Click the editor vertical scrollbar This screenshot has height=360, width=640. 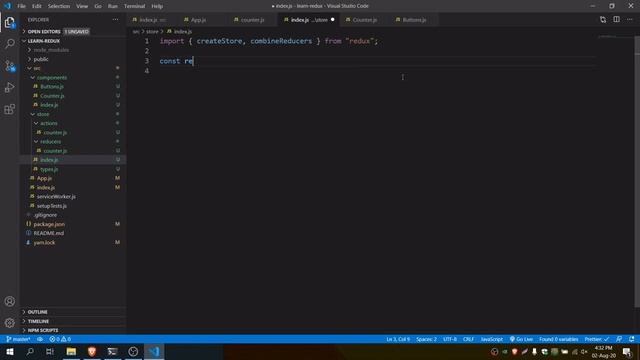pos(637,171)
